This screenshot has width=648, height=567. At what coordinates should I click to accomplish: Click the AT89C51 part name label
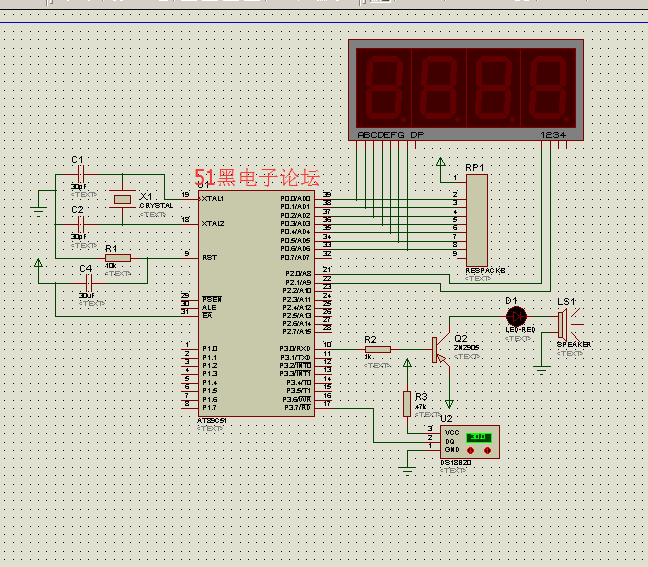click(x=212, y=421)
